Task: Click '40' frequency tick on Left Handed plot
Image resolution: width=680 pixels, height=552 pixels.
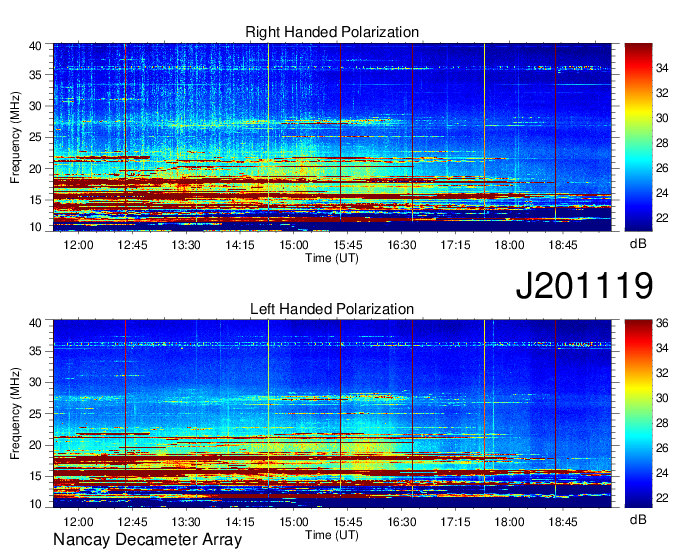Action: coord(36,323)
